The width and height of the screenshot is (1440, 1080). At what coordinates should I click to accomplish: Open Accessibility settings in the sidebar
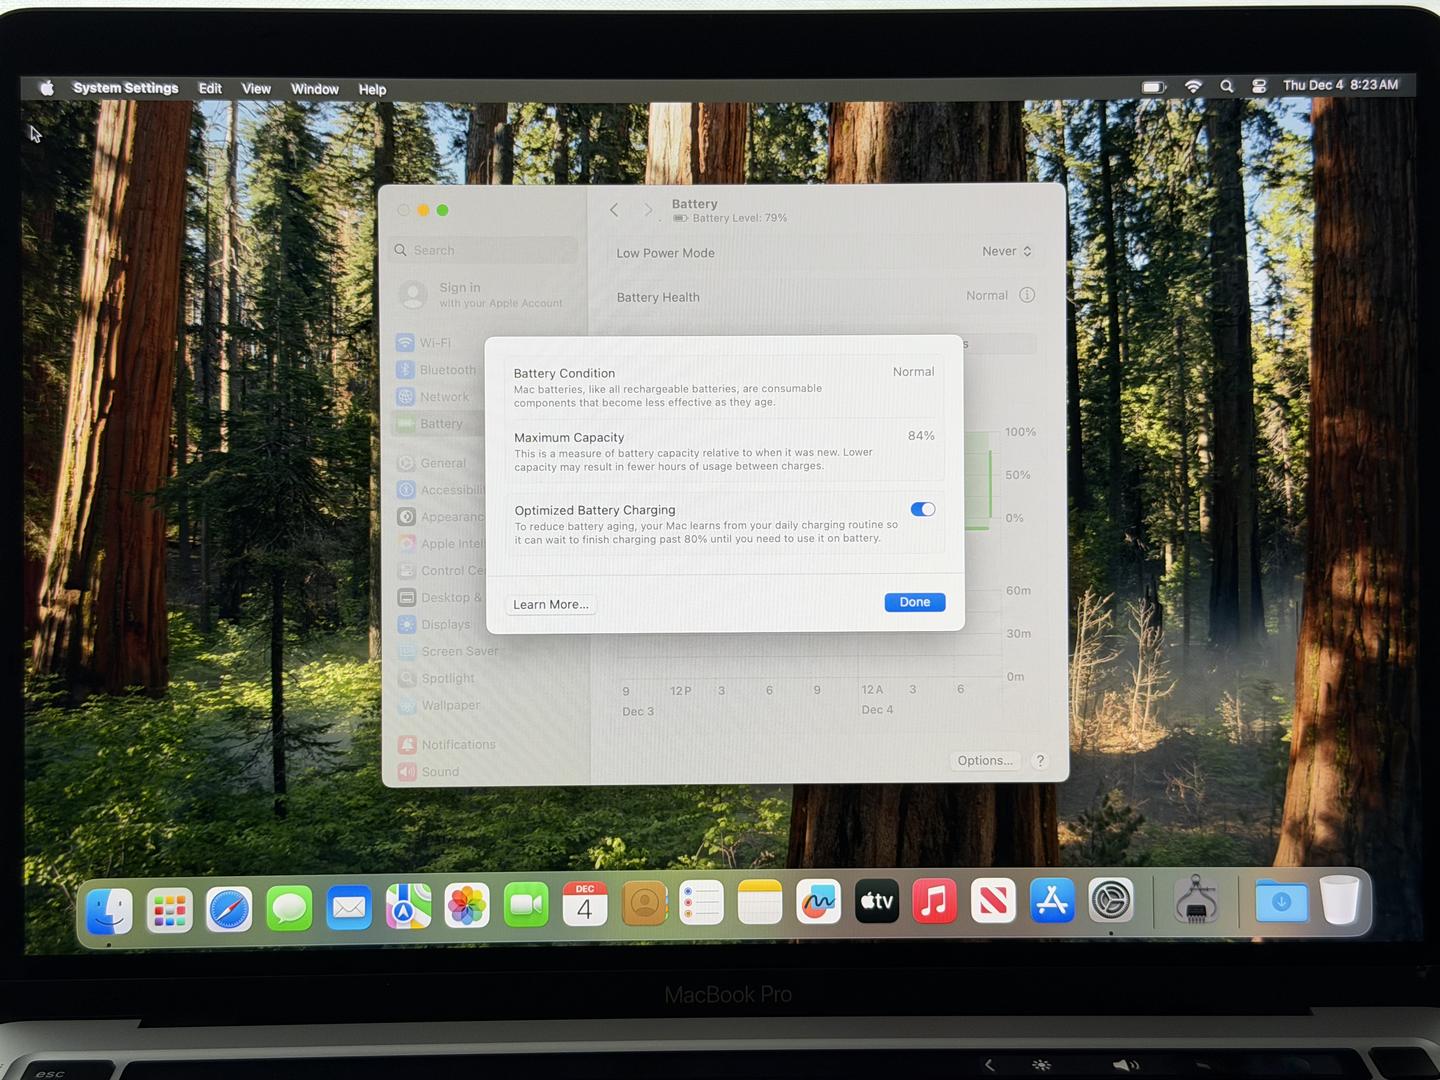pos(440,490)
